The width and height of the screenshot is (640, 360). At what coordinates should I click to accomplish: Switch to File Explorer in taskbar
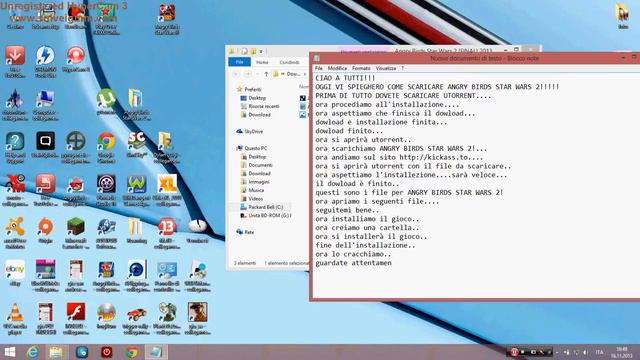(56, 352)
